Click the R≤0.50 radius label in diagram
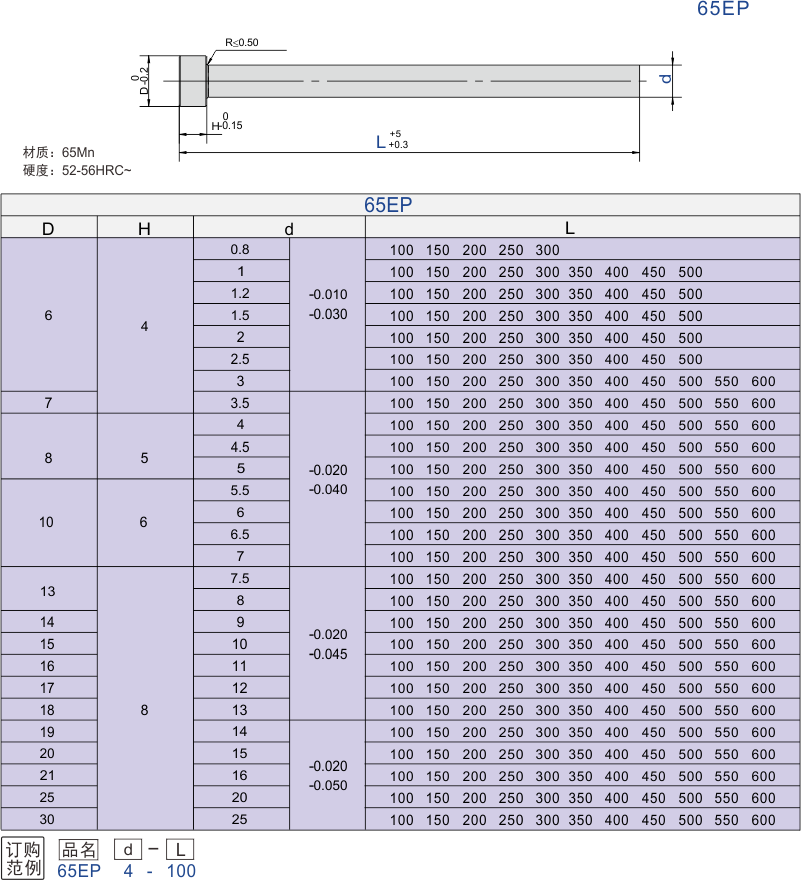The image size is (801, 880). point(241,43)
